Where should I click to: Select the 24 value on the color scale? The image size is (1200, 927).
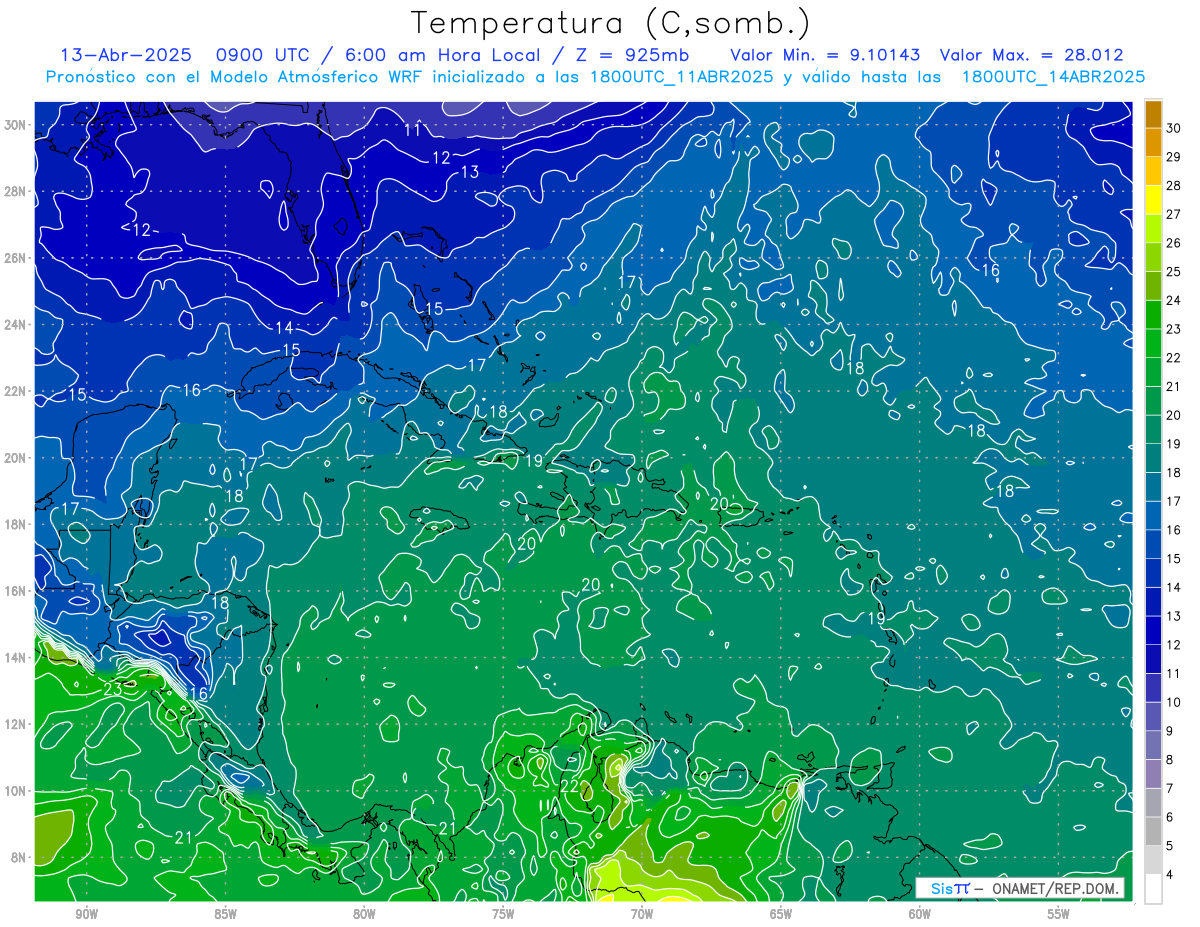(1173, 300)
